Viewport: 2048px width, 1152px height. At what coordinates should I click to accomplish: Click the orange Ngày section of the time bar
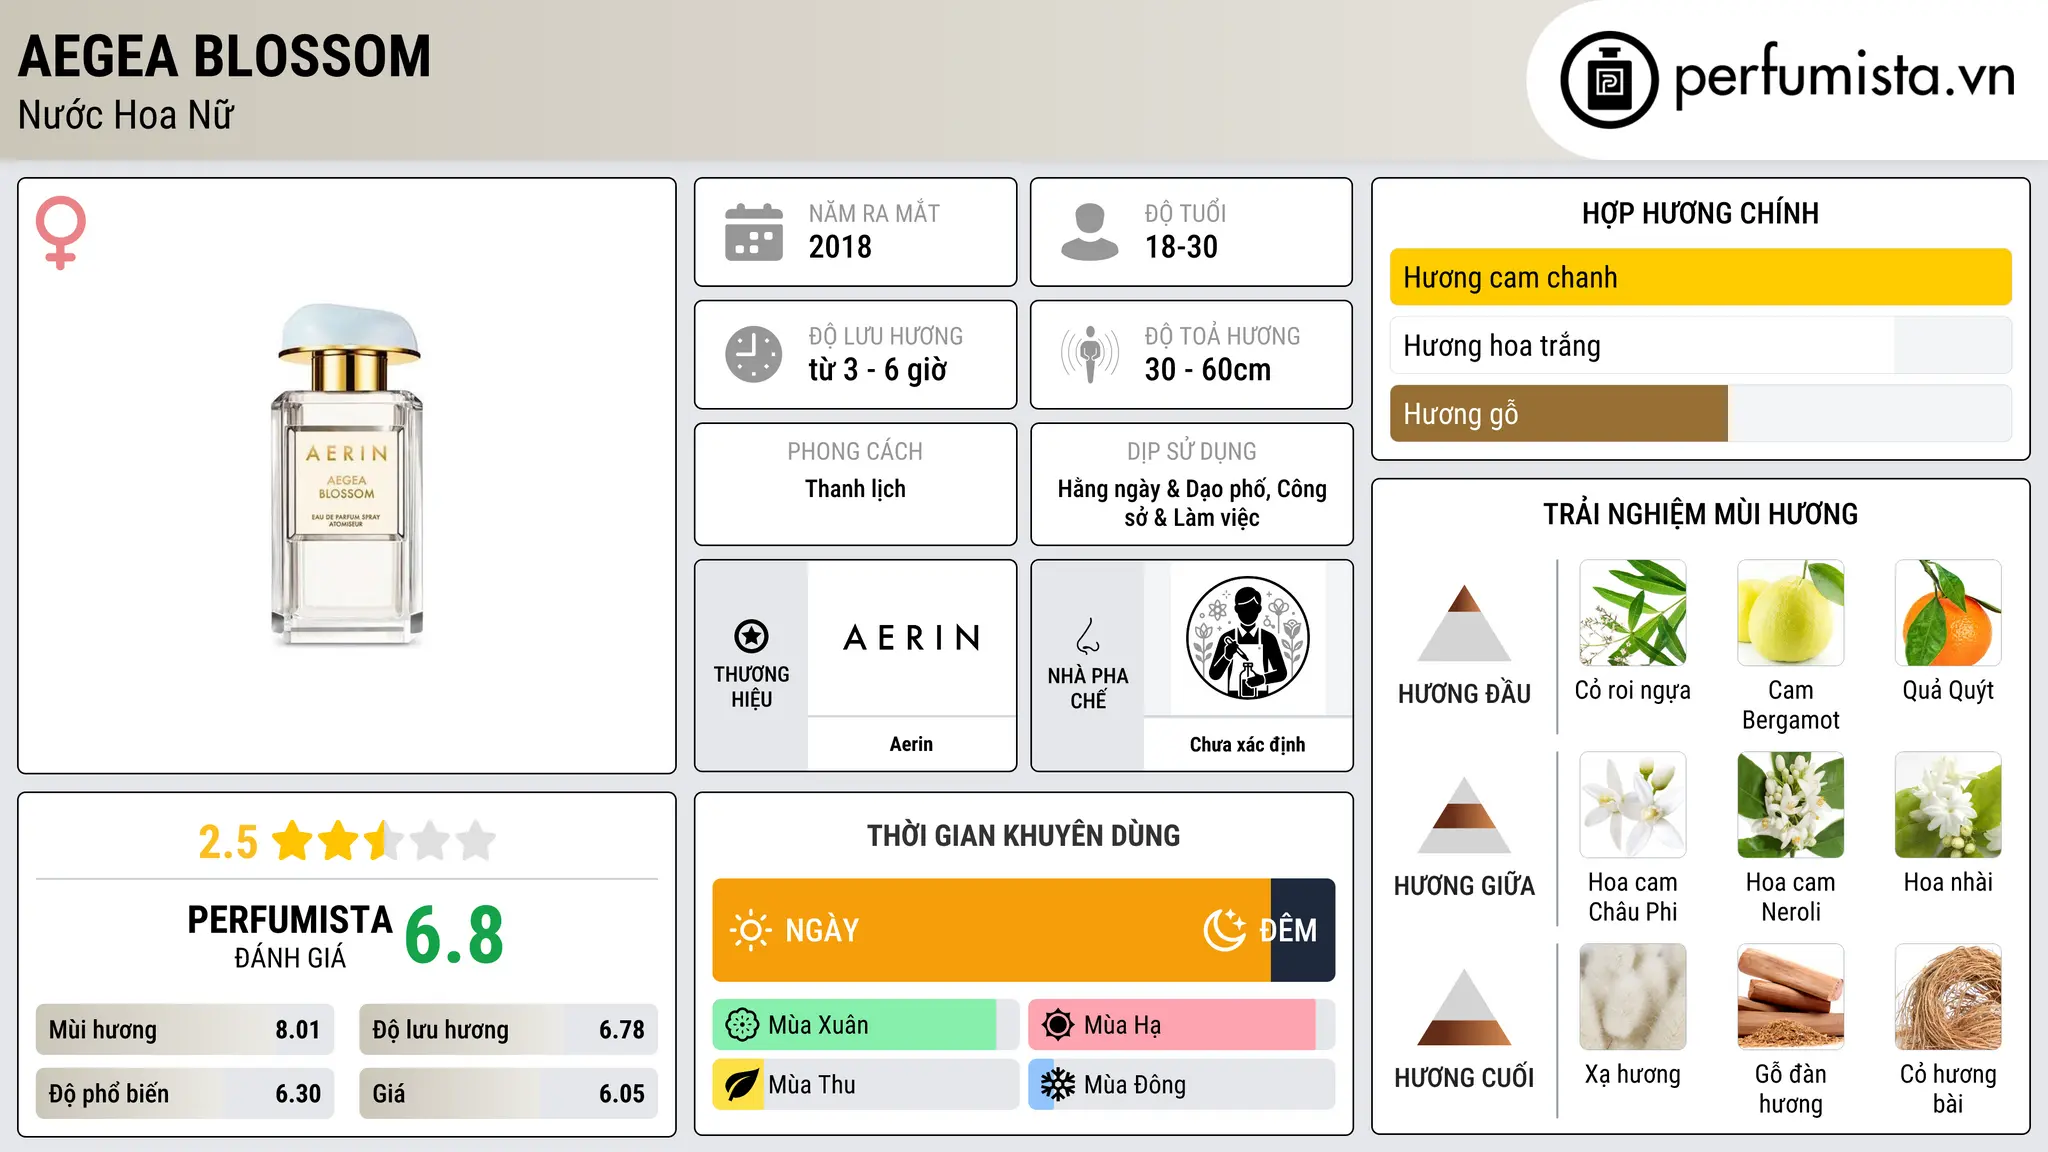click(991, 930)
